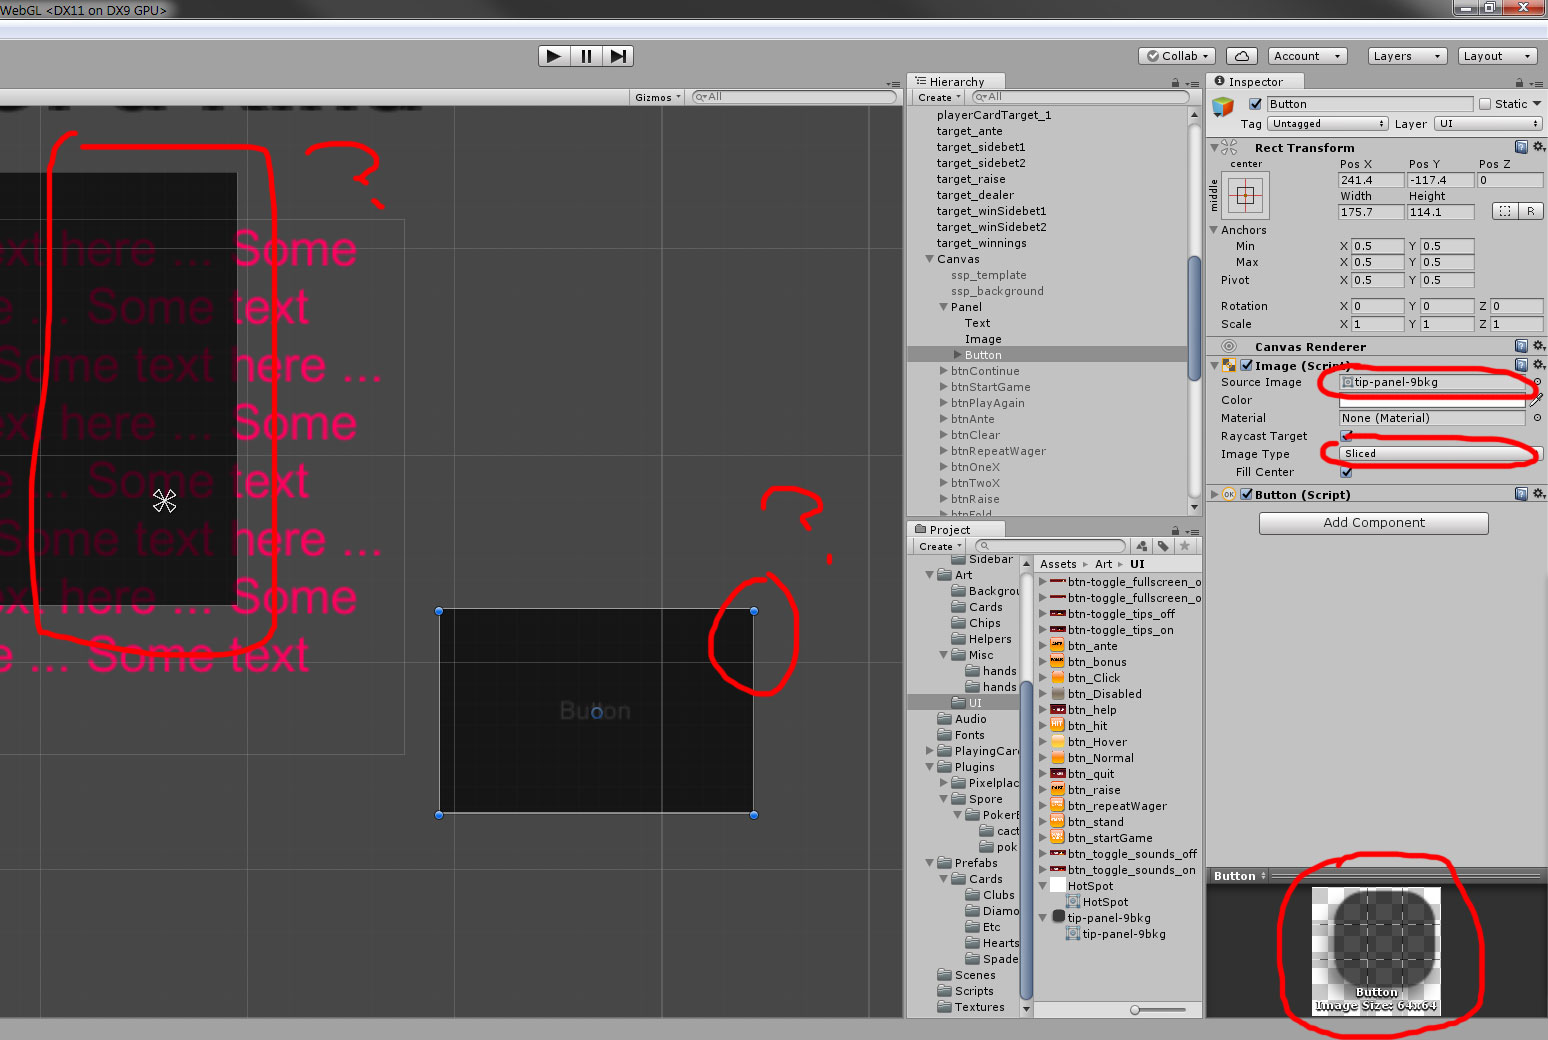
Task: Open the Image Type dropdown showing Sliced
Action: tap(1430, 453)
